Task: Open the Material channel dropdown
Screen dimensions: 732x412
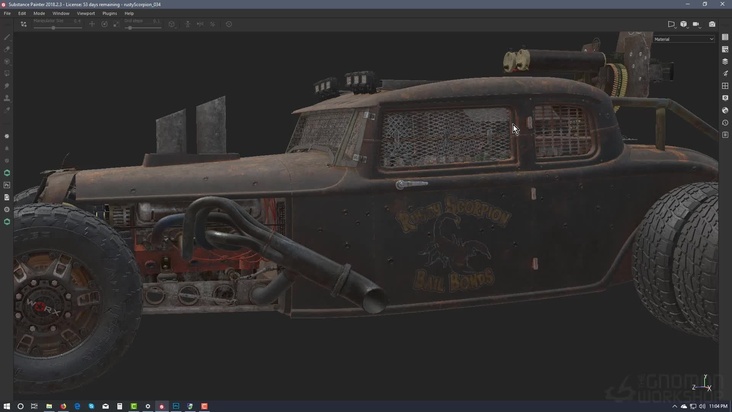Action: (683, 39)
